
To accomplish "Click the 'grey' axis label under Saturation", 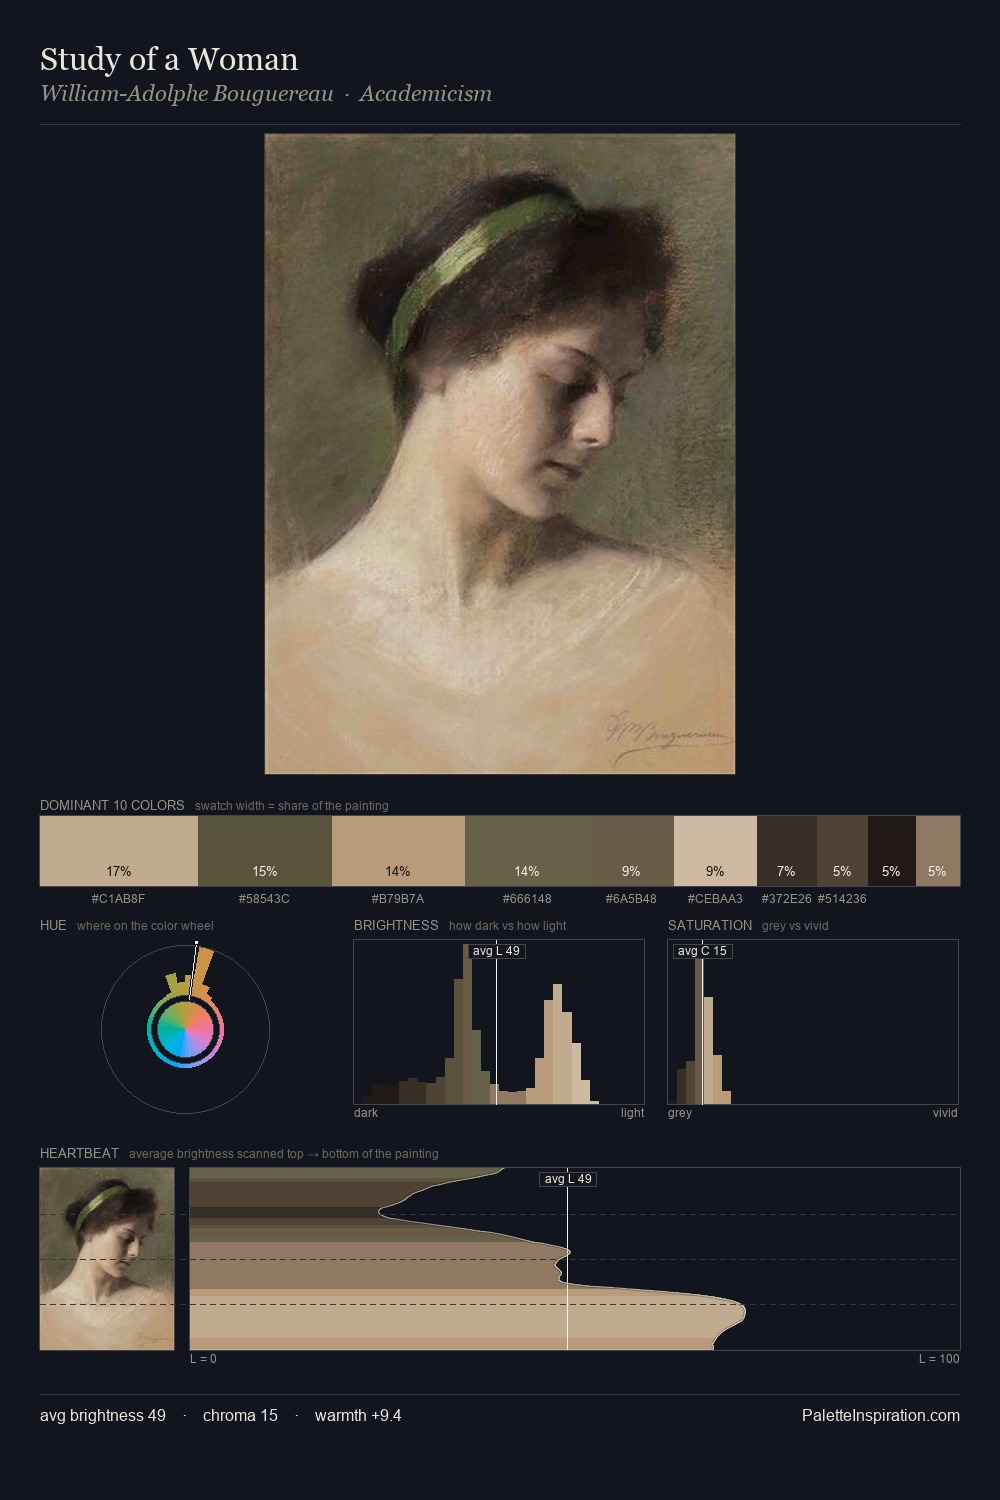I will pyautogui.click(x=680, y=1113).
